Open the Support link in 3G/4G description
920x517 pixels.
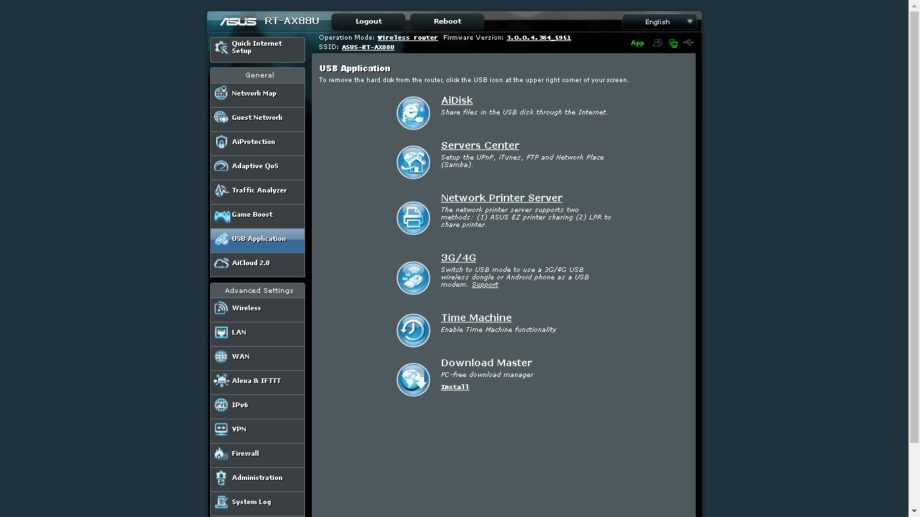click(x=485, y=285)
